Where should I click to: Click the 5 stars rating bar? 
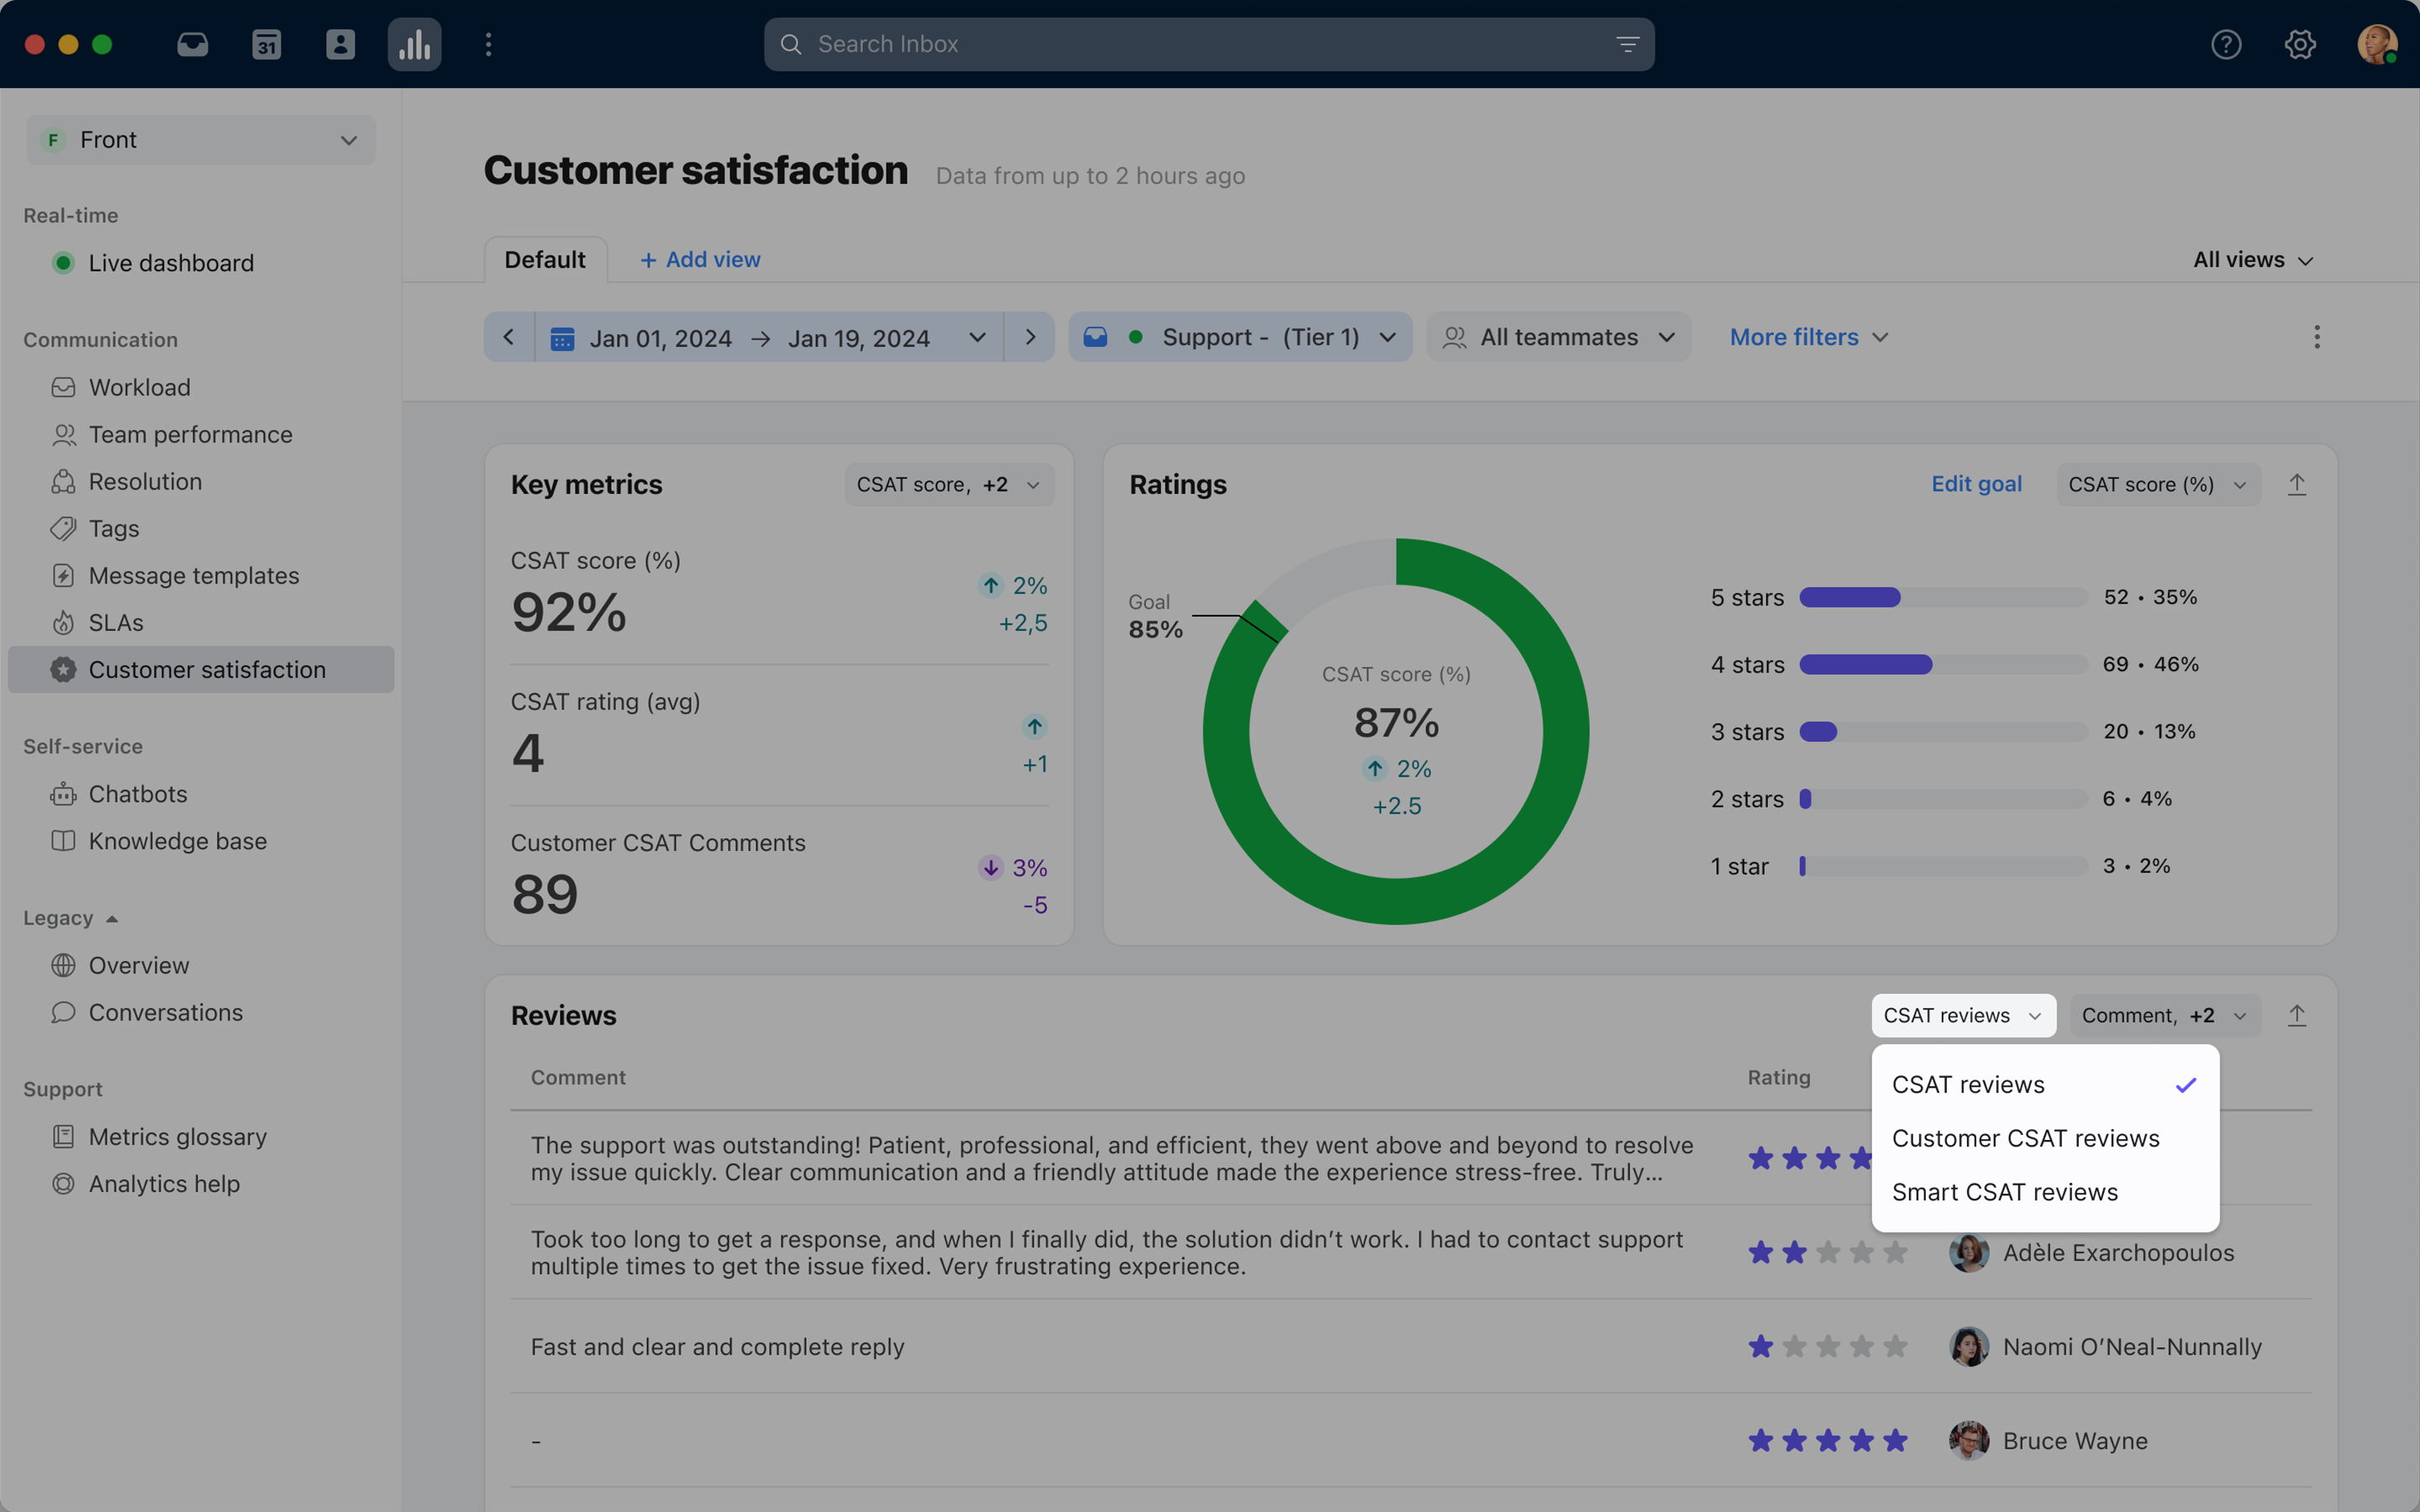(x=1943, y=597)
